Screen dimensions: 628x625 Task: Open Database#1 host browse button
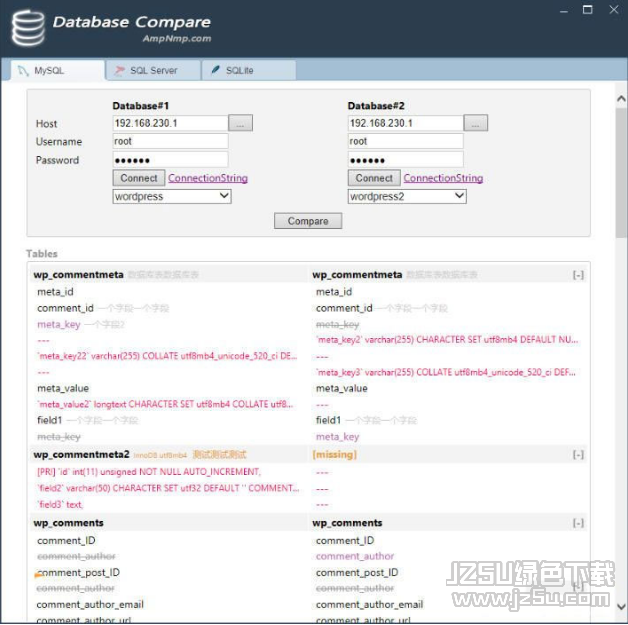click(240, 123)
